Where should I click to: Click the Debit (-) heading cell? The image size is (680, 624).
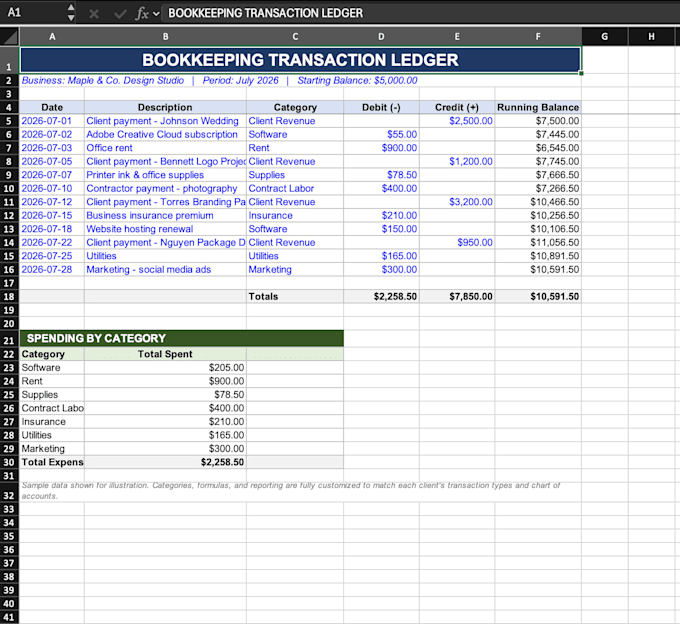[381, 108]
